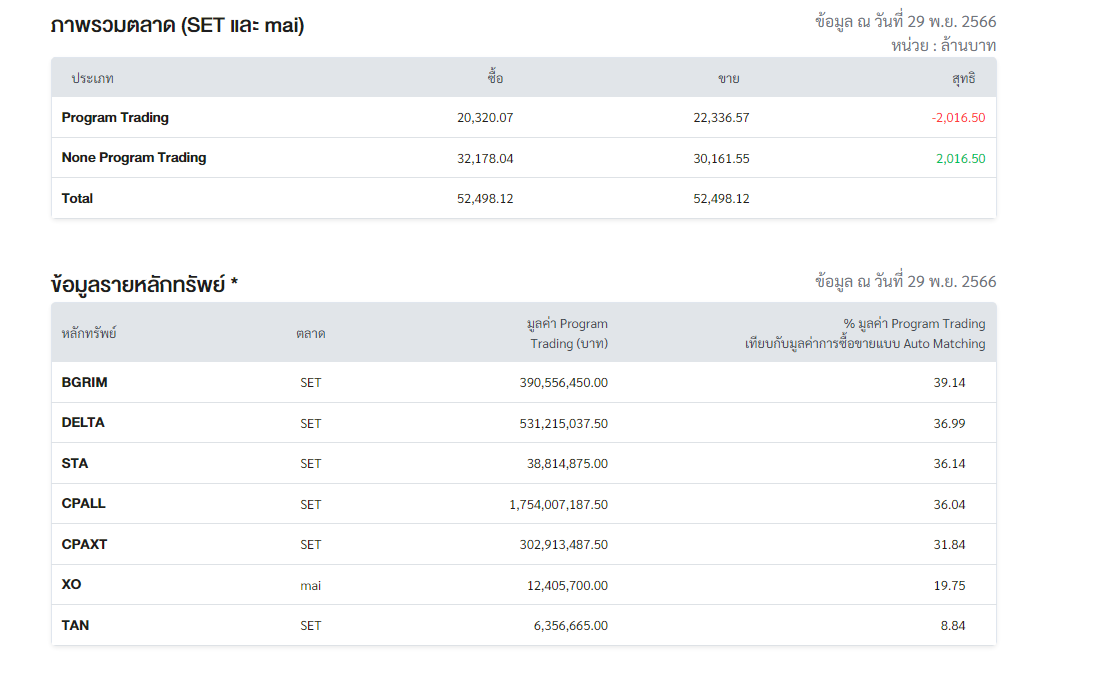
Task: Click STA trading value 38,814,875.00
Action: 568,464
